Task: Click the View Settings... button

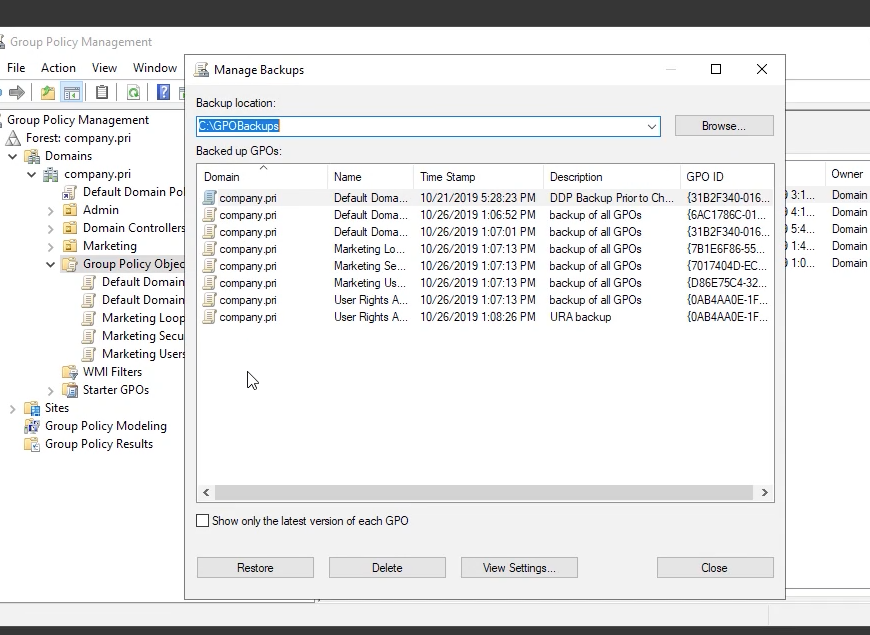Action: 519,568
